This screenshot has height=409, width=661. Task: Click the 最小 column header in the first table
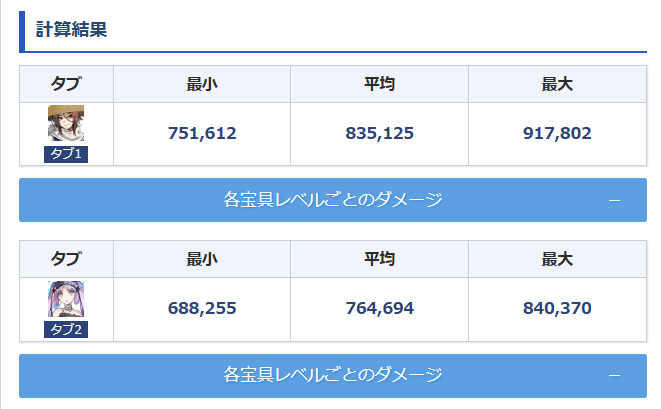(x=202, y=84)
